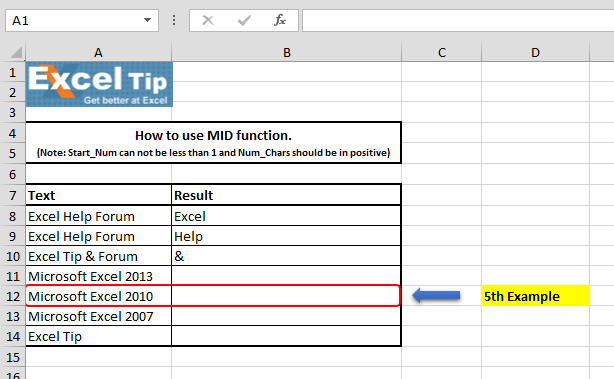
Task: Select cell A14 'Excel Tip'
Action: coord(99,336)
